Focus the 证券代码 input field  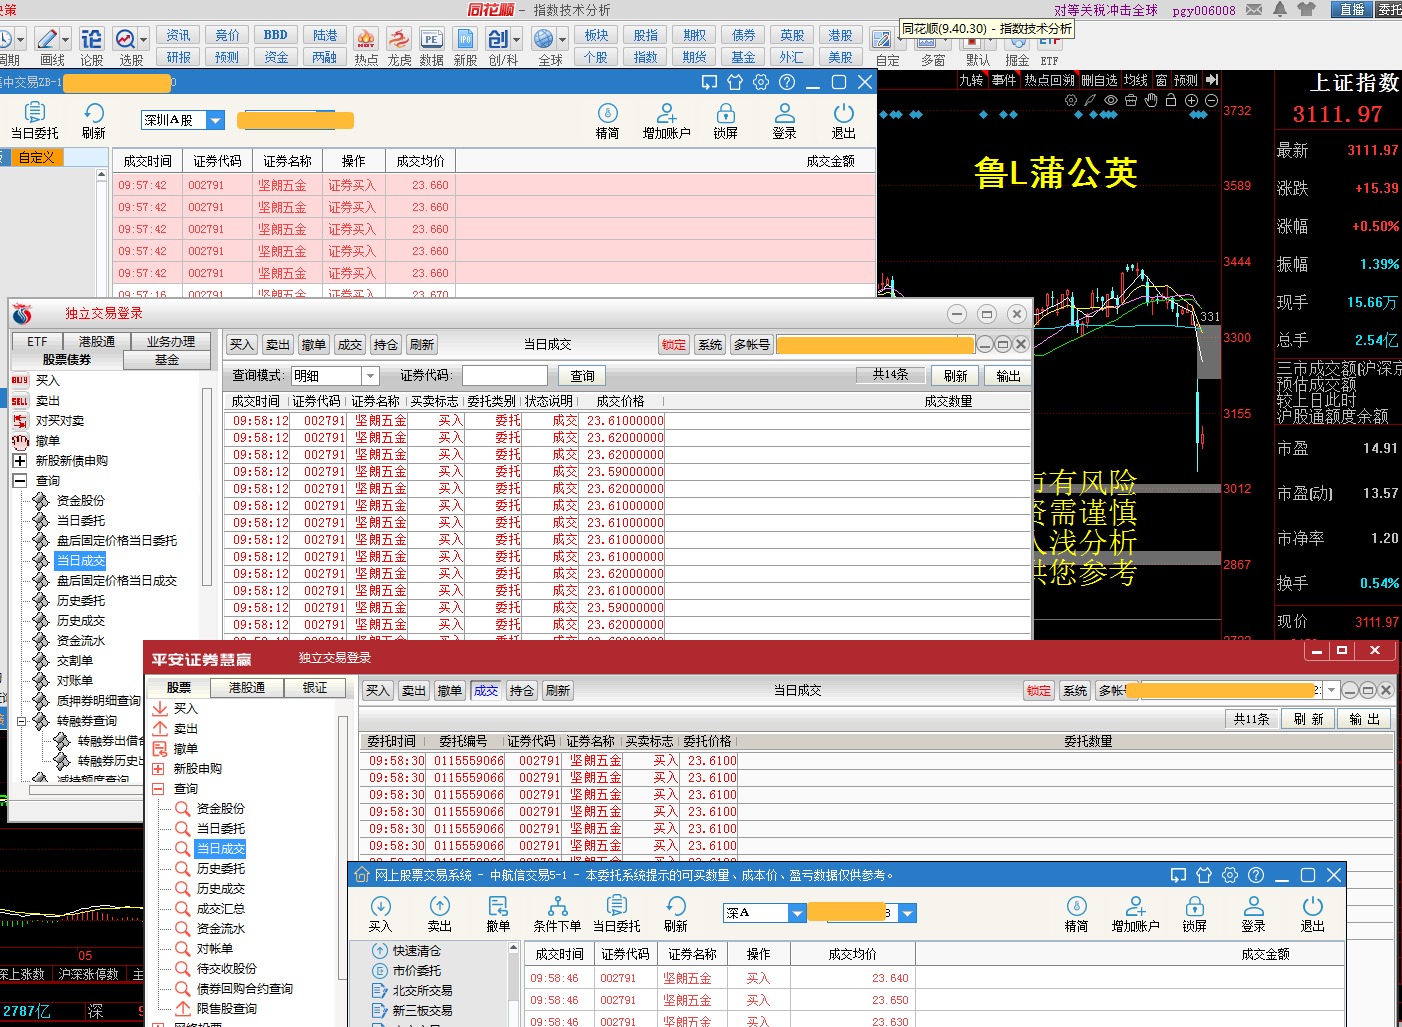[504, 376]
